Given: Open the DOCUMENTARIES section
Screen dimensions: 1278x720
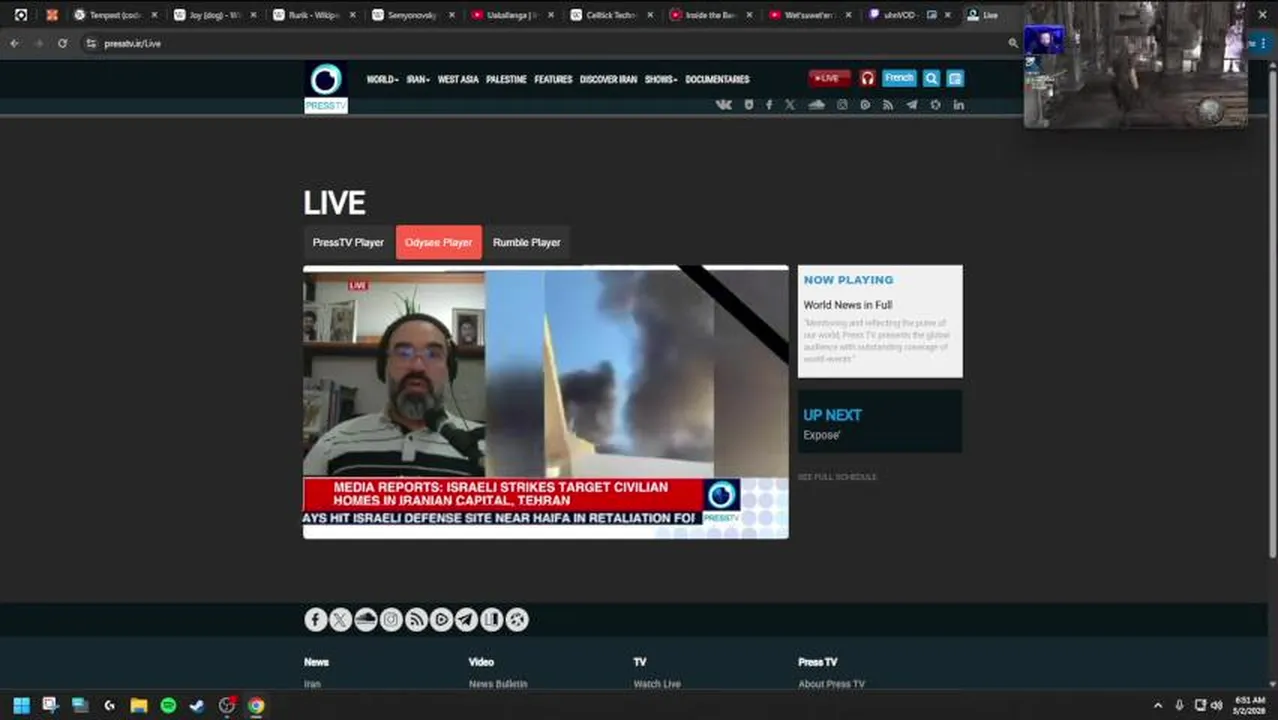Looking at the screenshot, I should coord(717,79).
